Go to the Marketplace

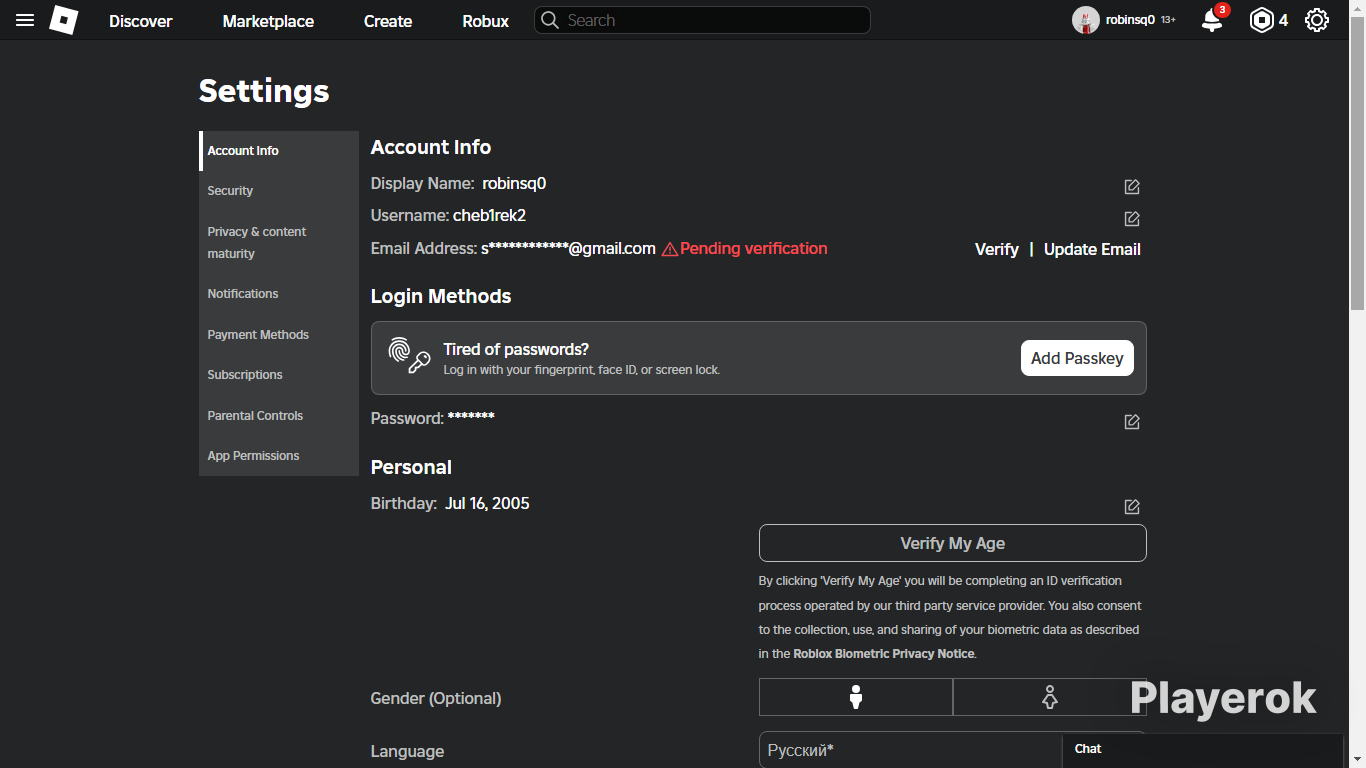[268, 21]
